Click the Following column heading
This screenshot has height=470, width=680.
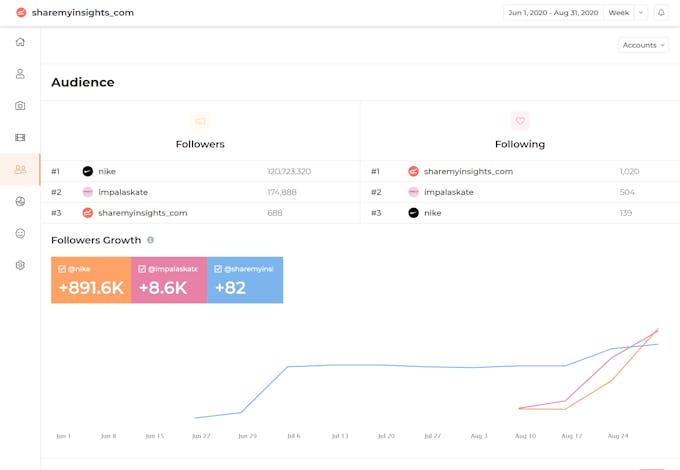(x=520, y=144)
